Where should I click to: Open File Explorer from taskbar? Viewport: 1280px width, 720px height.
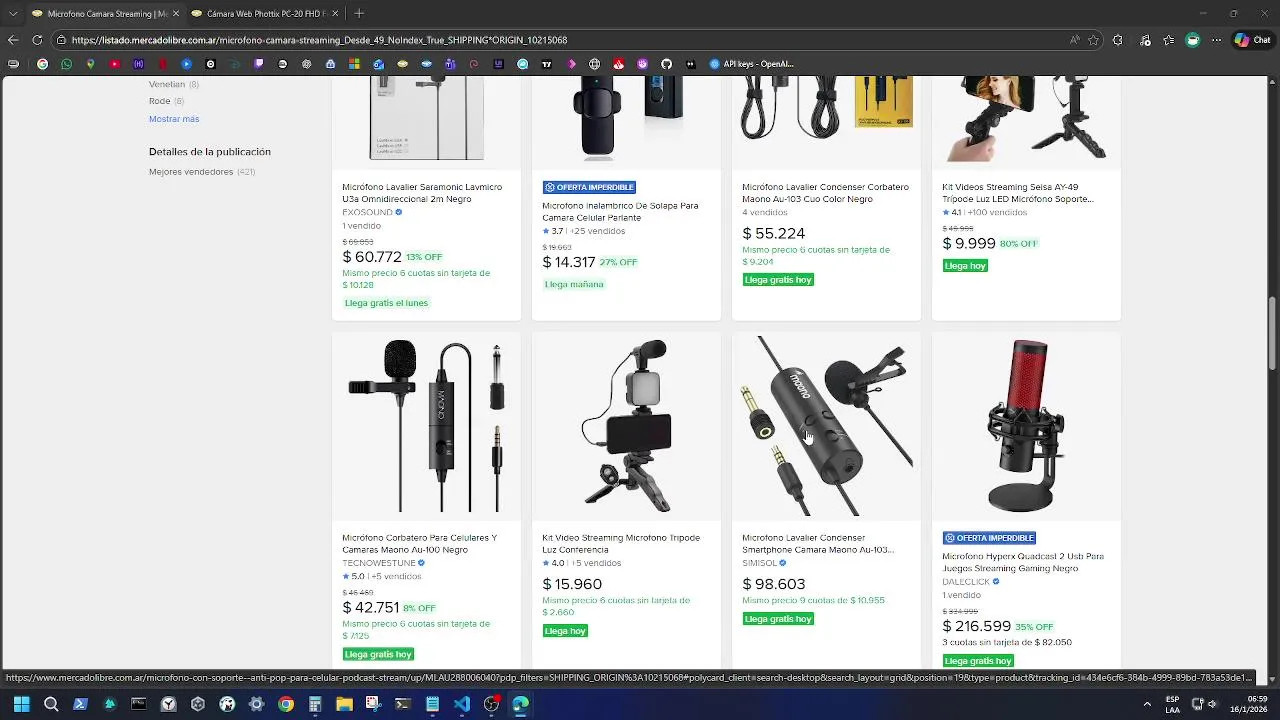click(x=344, y=704)
